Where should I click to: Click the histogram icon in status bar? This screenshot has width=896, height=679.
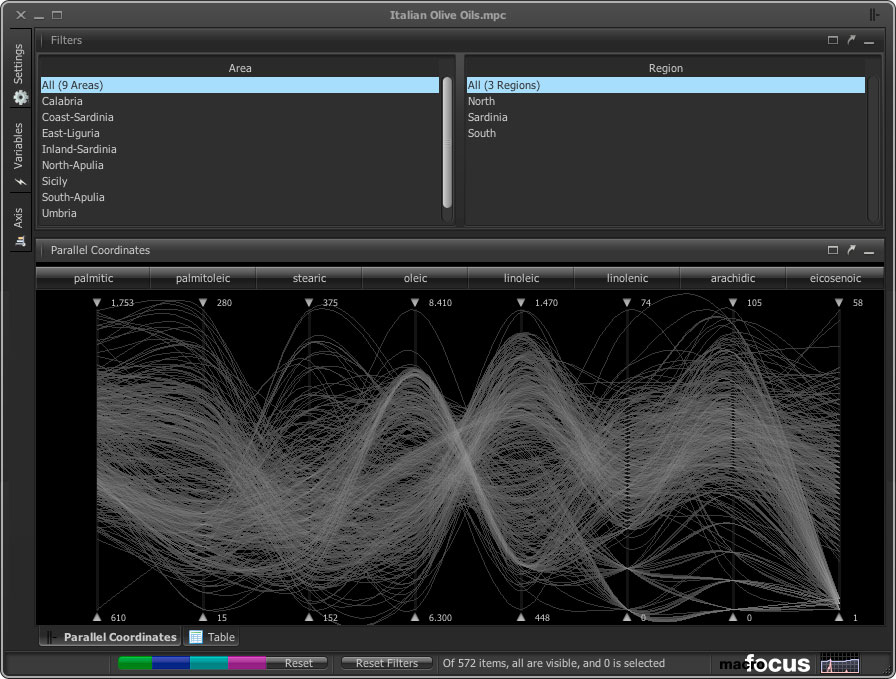point(839,663)
